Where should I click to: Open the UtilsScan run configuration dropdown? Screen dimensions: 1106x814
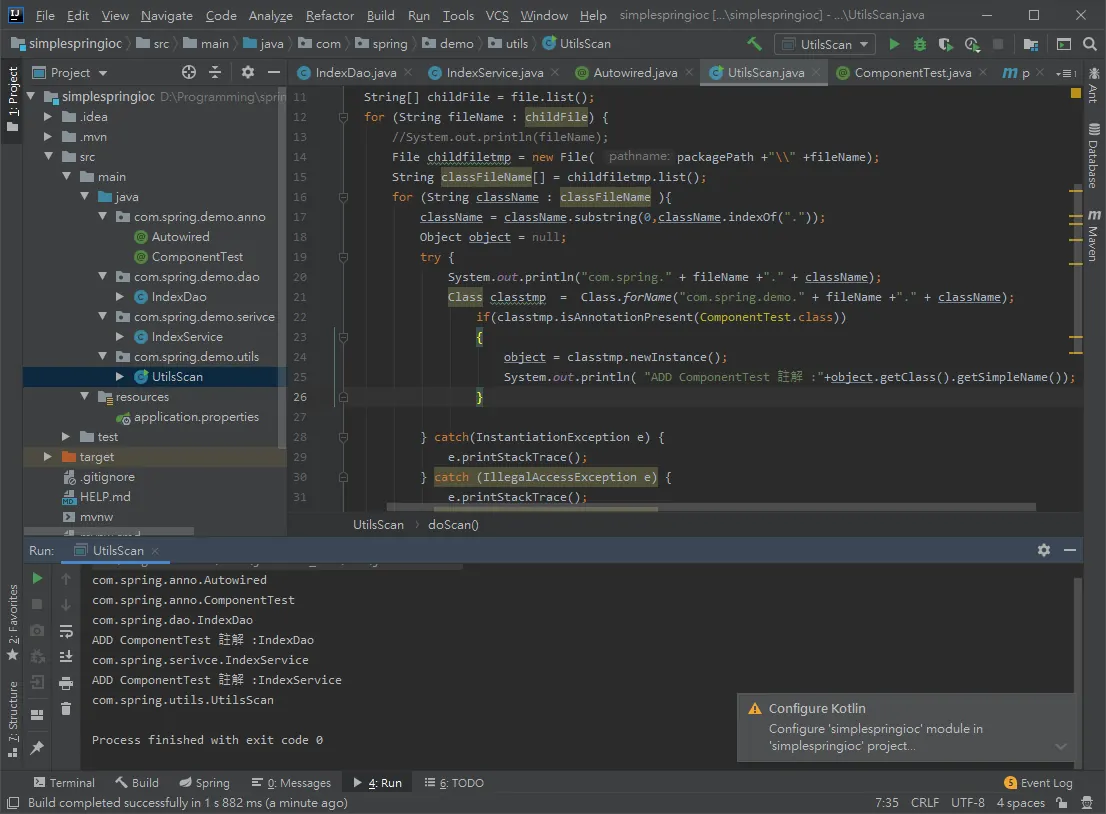825,44
